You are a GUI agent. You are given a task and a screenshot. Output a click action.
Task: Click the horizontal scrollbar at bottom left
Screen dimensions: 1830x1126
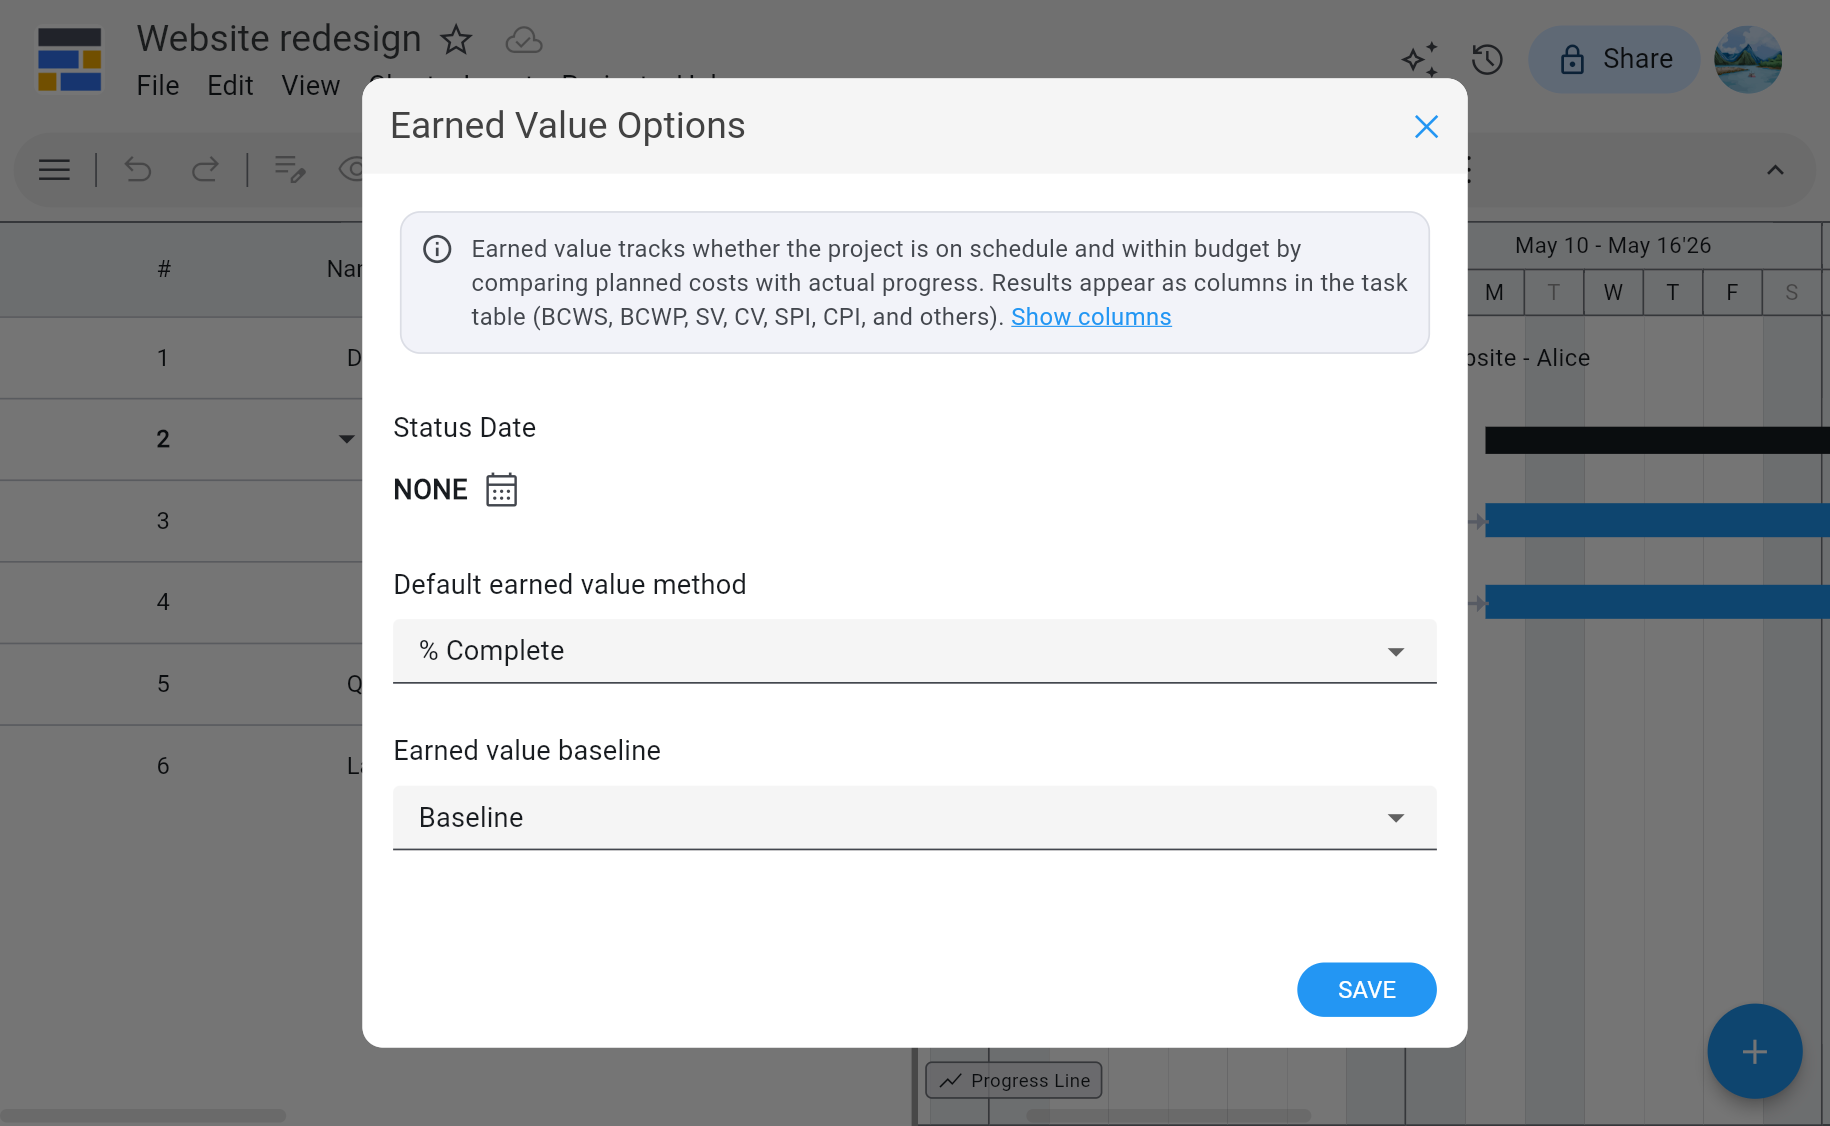143,1114
